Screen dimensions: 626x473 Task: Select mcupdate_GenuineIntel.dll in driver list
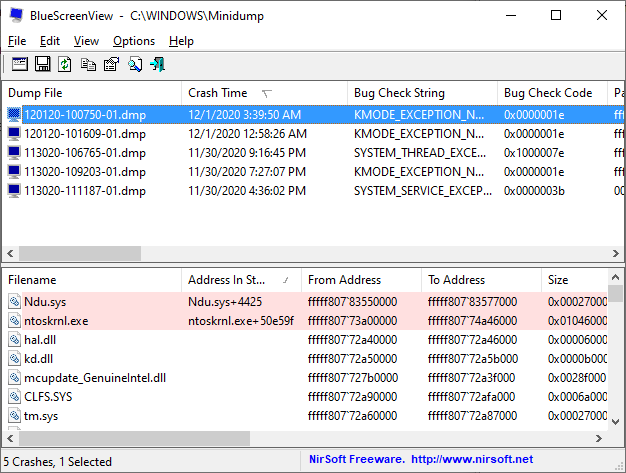(95, 378)
